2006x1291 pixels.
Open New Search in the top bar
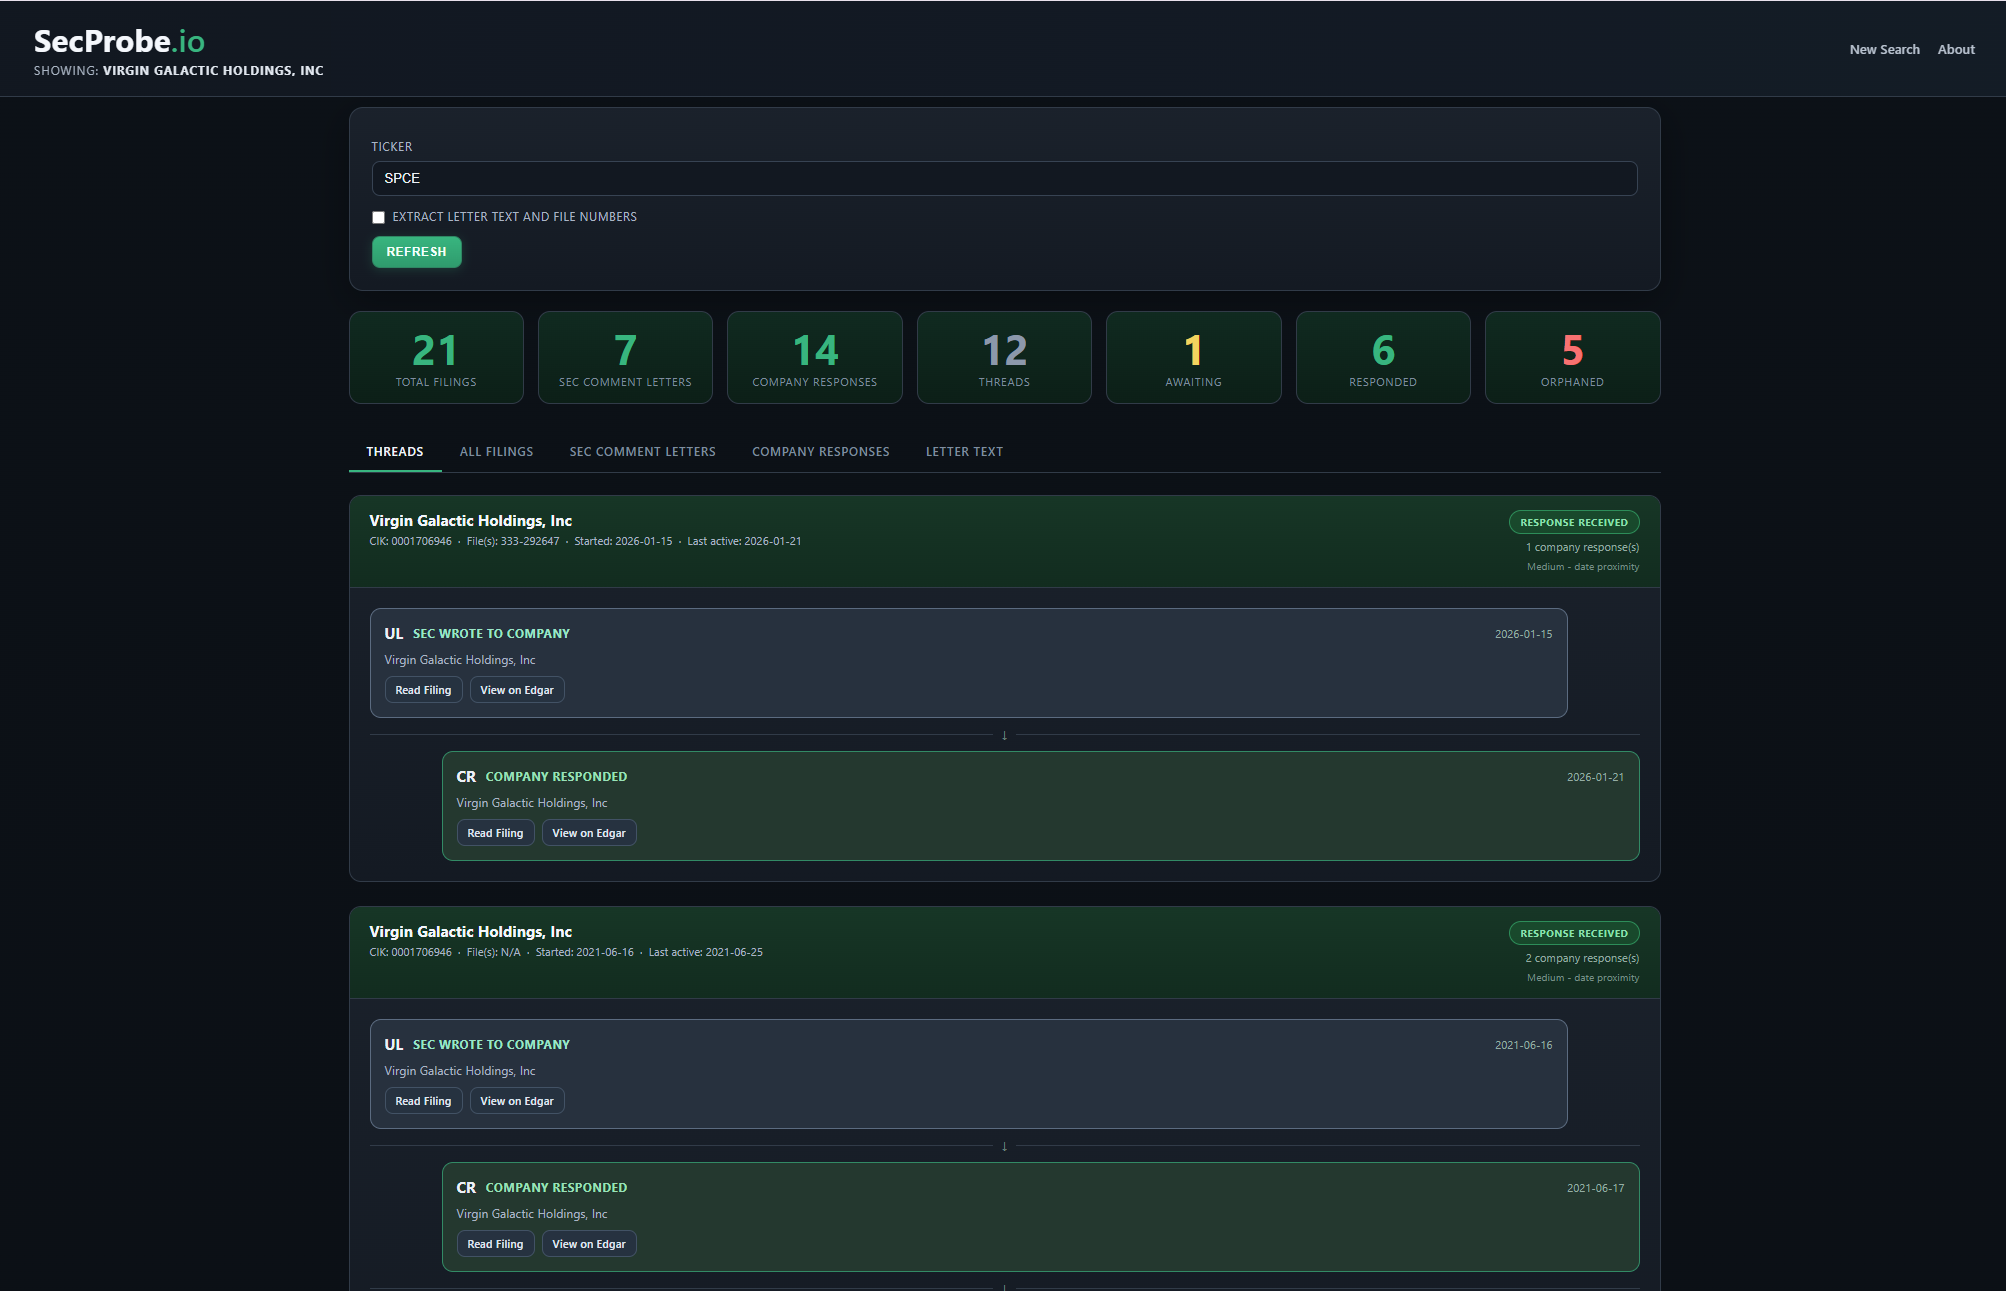pyautogui.click(x=1884, y=48)
